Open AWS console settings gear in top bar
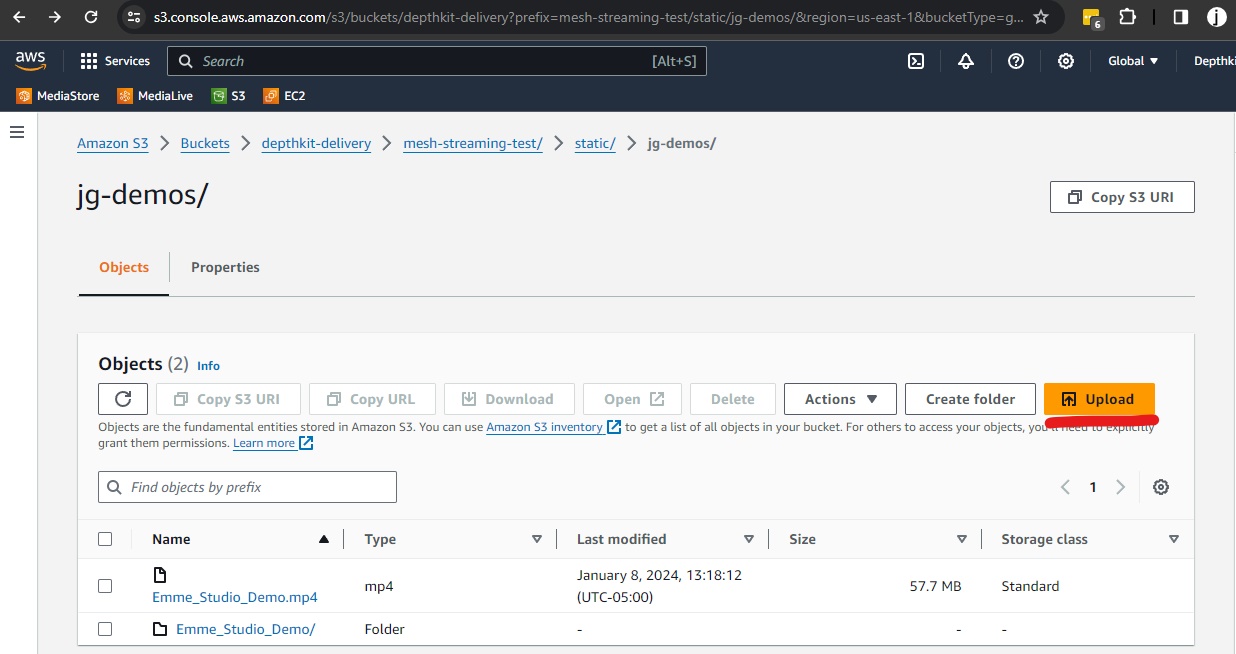Image resolution: width=1236 pixels, height=654 pixels. coord(1066,61)
